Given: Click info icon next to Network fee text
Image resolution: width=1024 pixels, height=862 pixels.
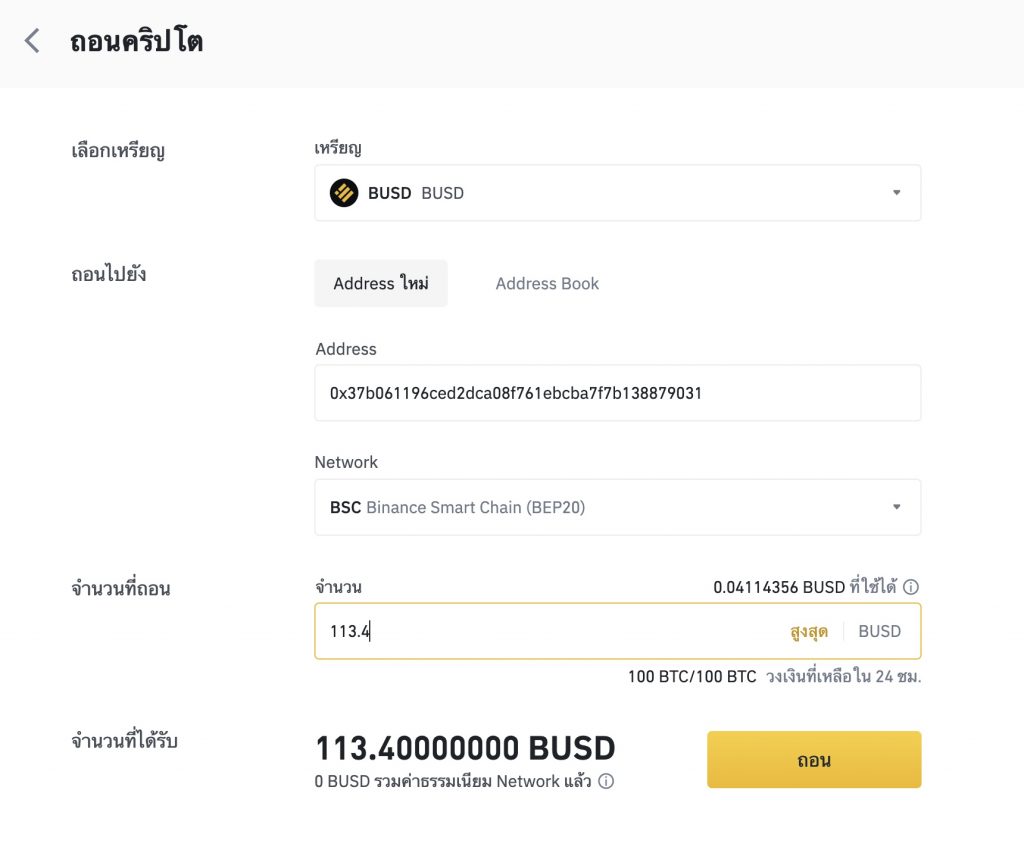Looking at the screenshot, I should click(x=606, y=781).
